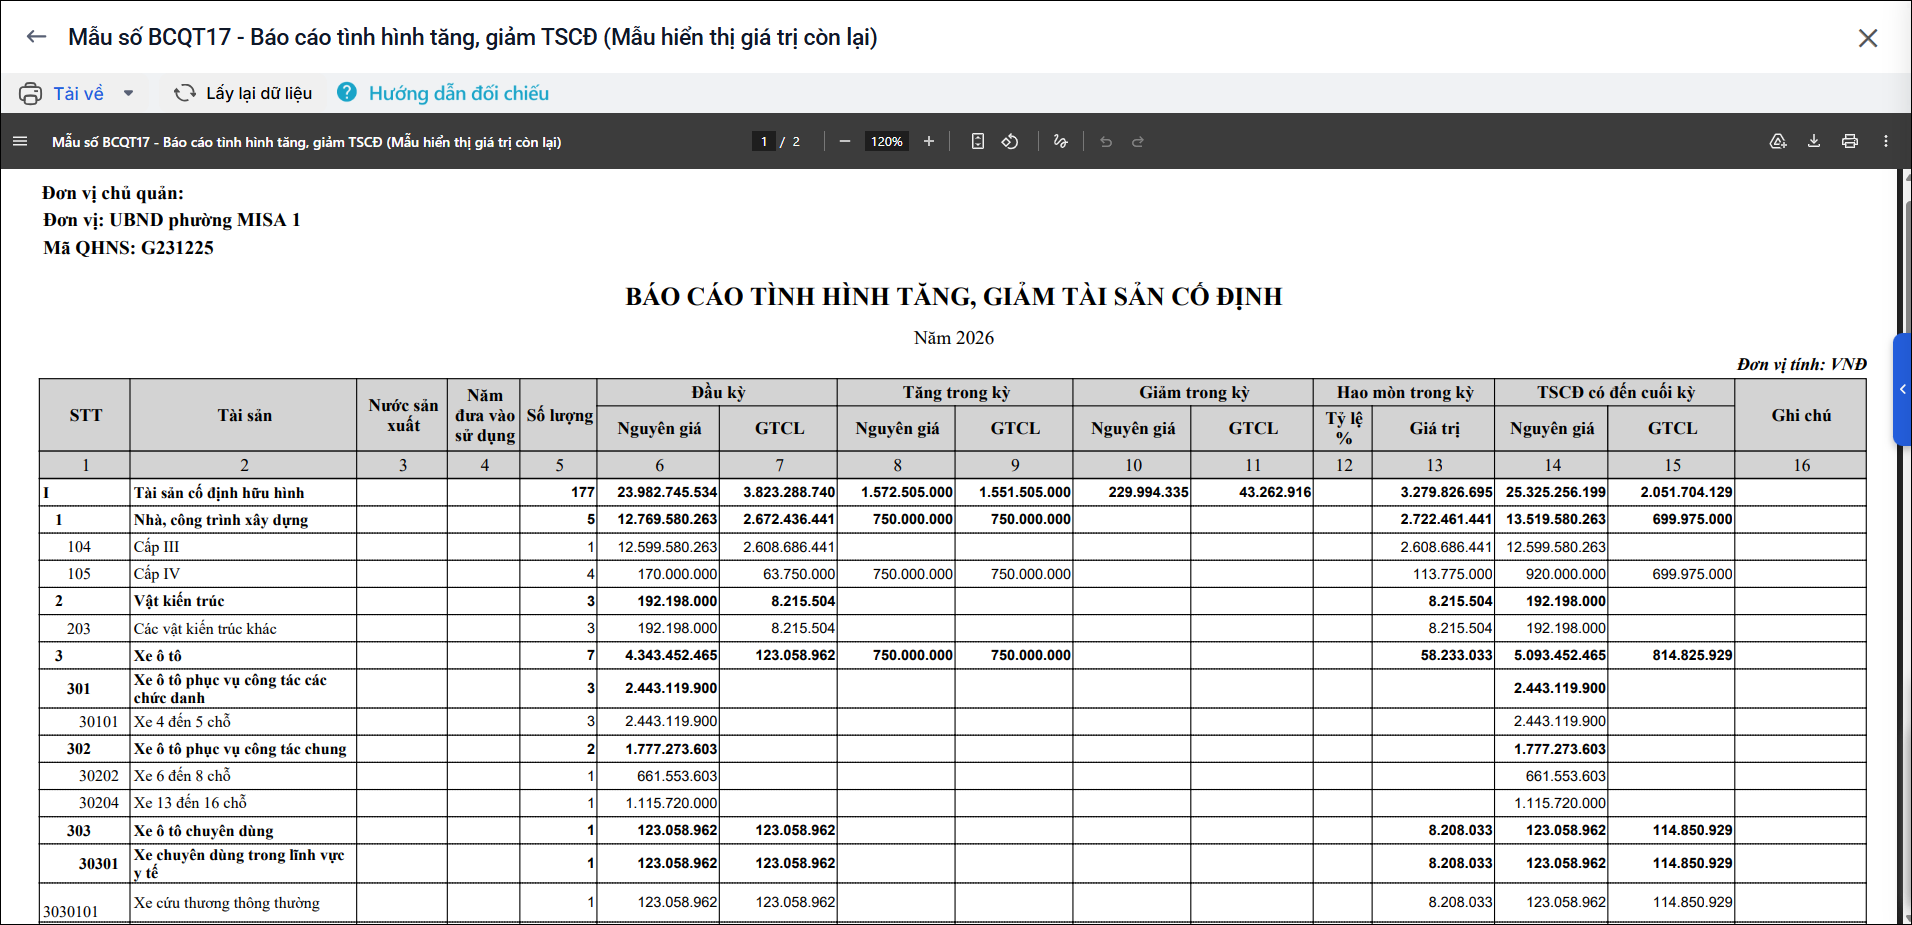The height and width of the screenshot is (925, 1912).
Task: Click the question mark help icon
Action: point(346,92)
